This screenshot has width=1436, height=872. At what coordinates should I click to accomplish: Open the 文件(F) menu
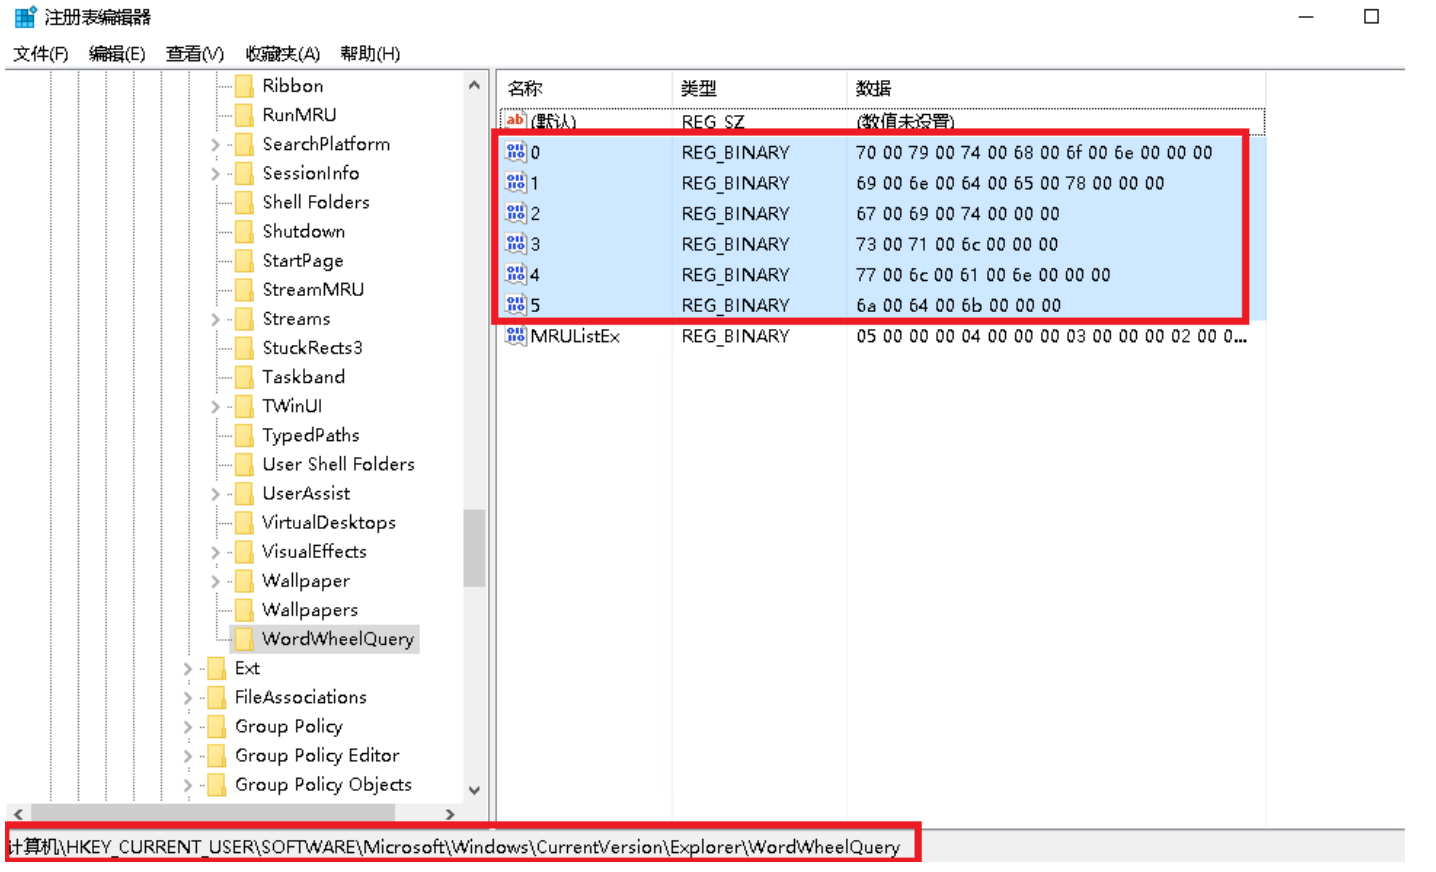tap(41, 54)
